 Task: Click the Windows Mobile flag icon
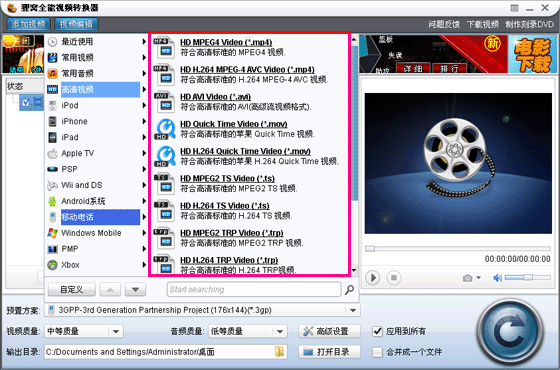point(52,233)
